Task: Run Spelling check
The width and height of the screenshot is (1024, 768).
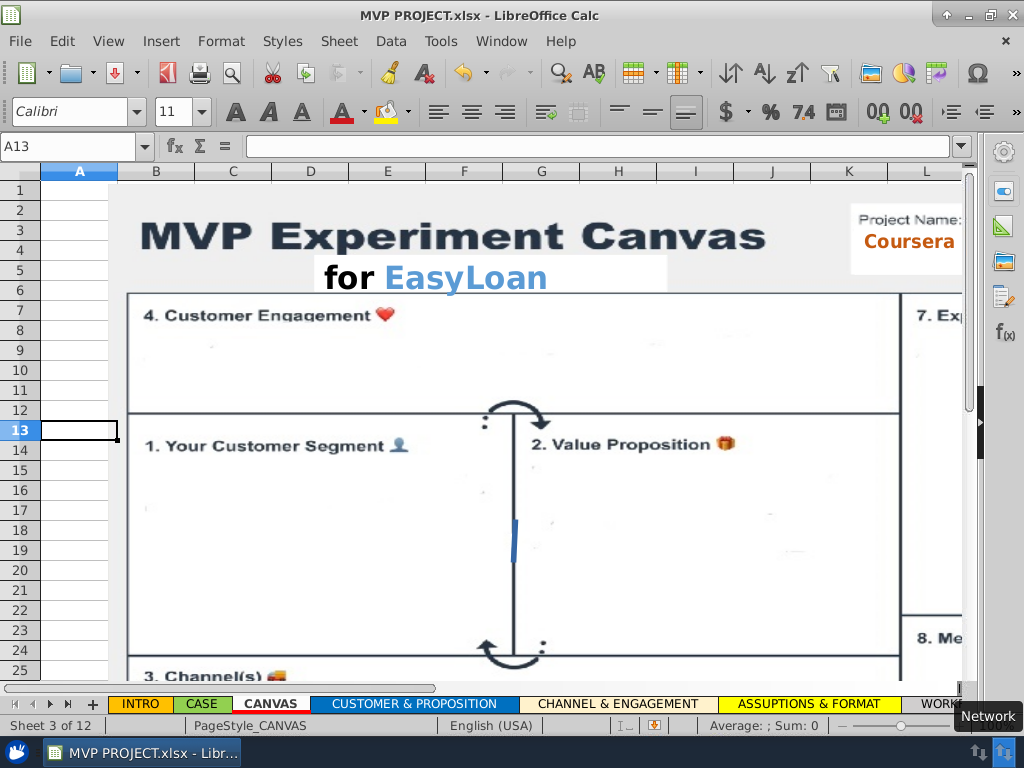Action: [594, 73]
